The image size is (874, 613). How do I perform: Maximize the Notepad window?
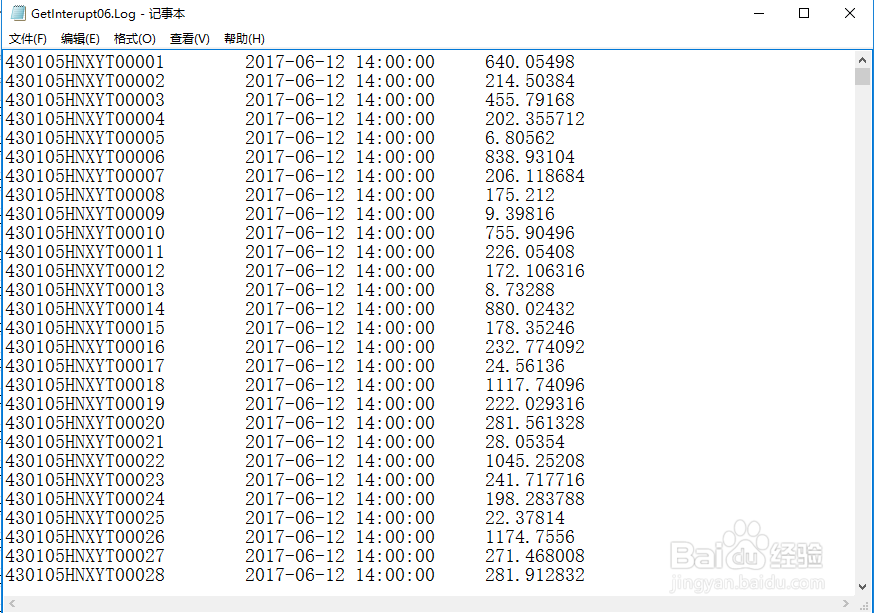pyautogui.click(x=804, y=13)
